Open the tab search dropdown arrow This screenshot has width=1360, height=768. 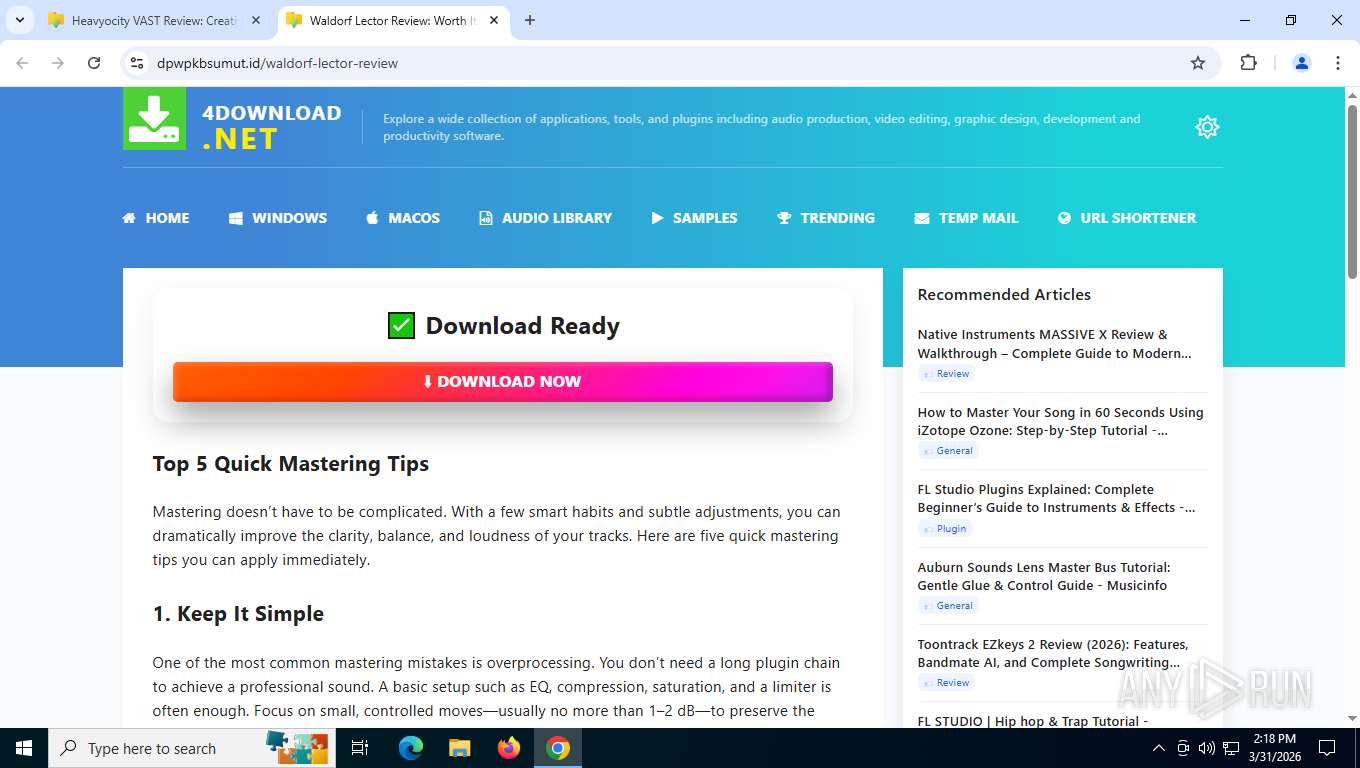tap(19, 20)
